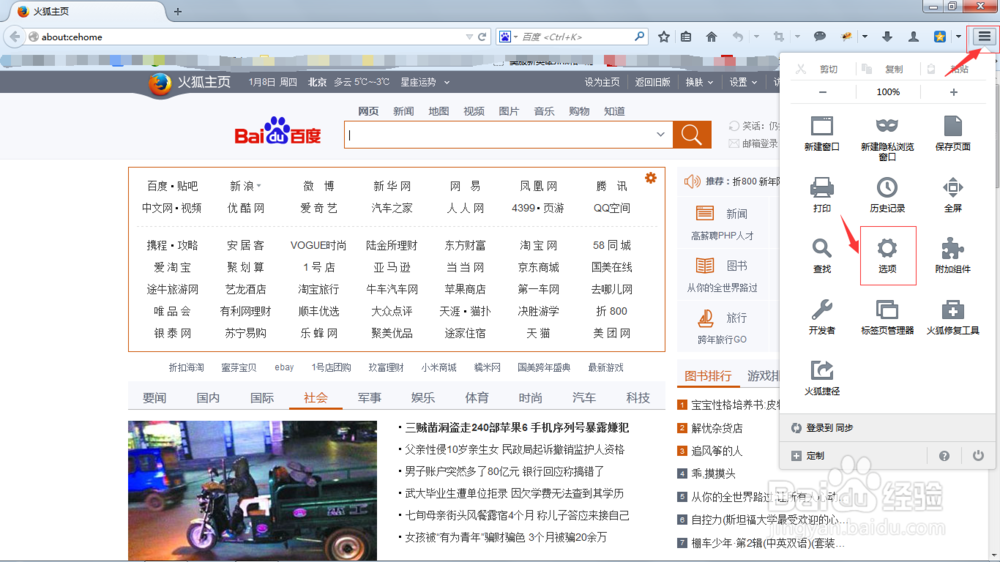Screen dimensions: 1000x562
Task: Click the help question mark in menu
Action: (944, 455)
